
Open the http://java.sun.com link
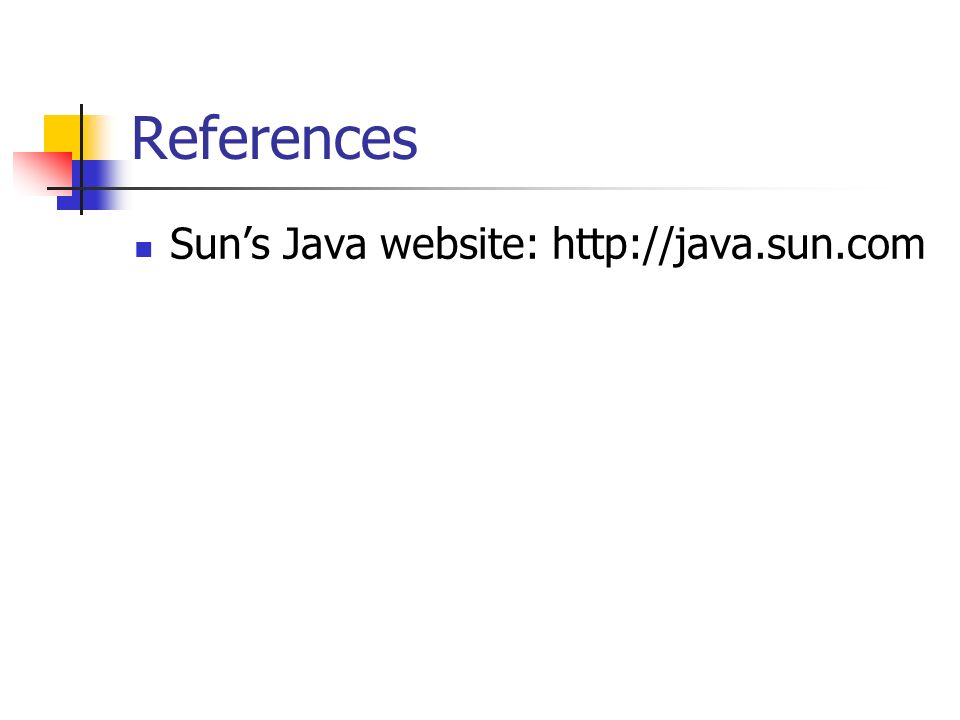click(738, 245)
